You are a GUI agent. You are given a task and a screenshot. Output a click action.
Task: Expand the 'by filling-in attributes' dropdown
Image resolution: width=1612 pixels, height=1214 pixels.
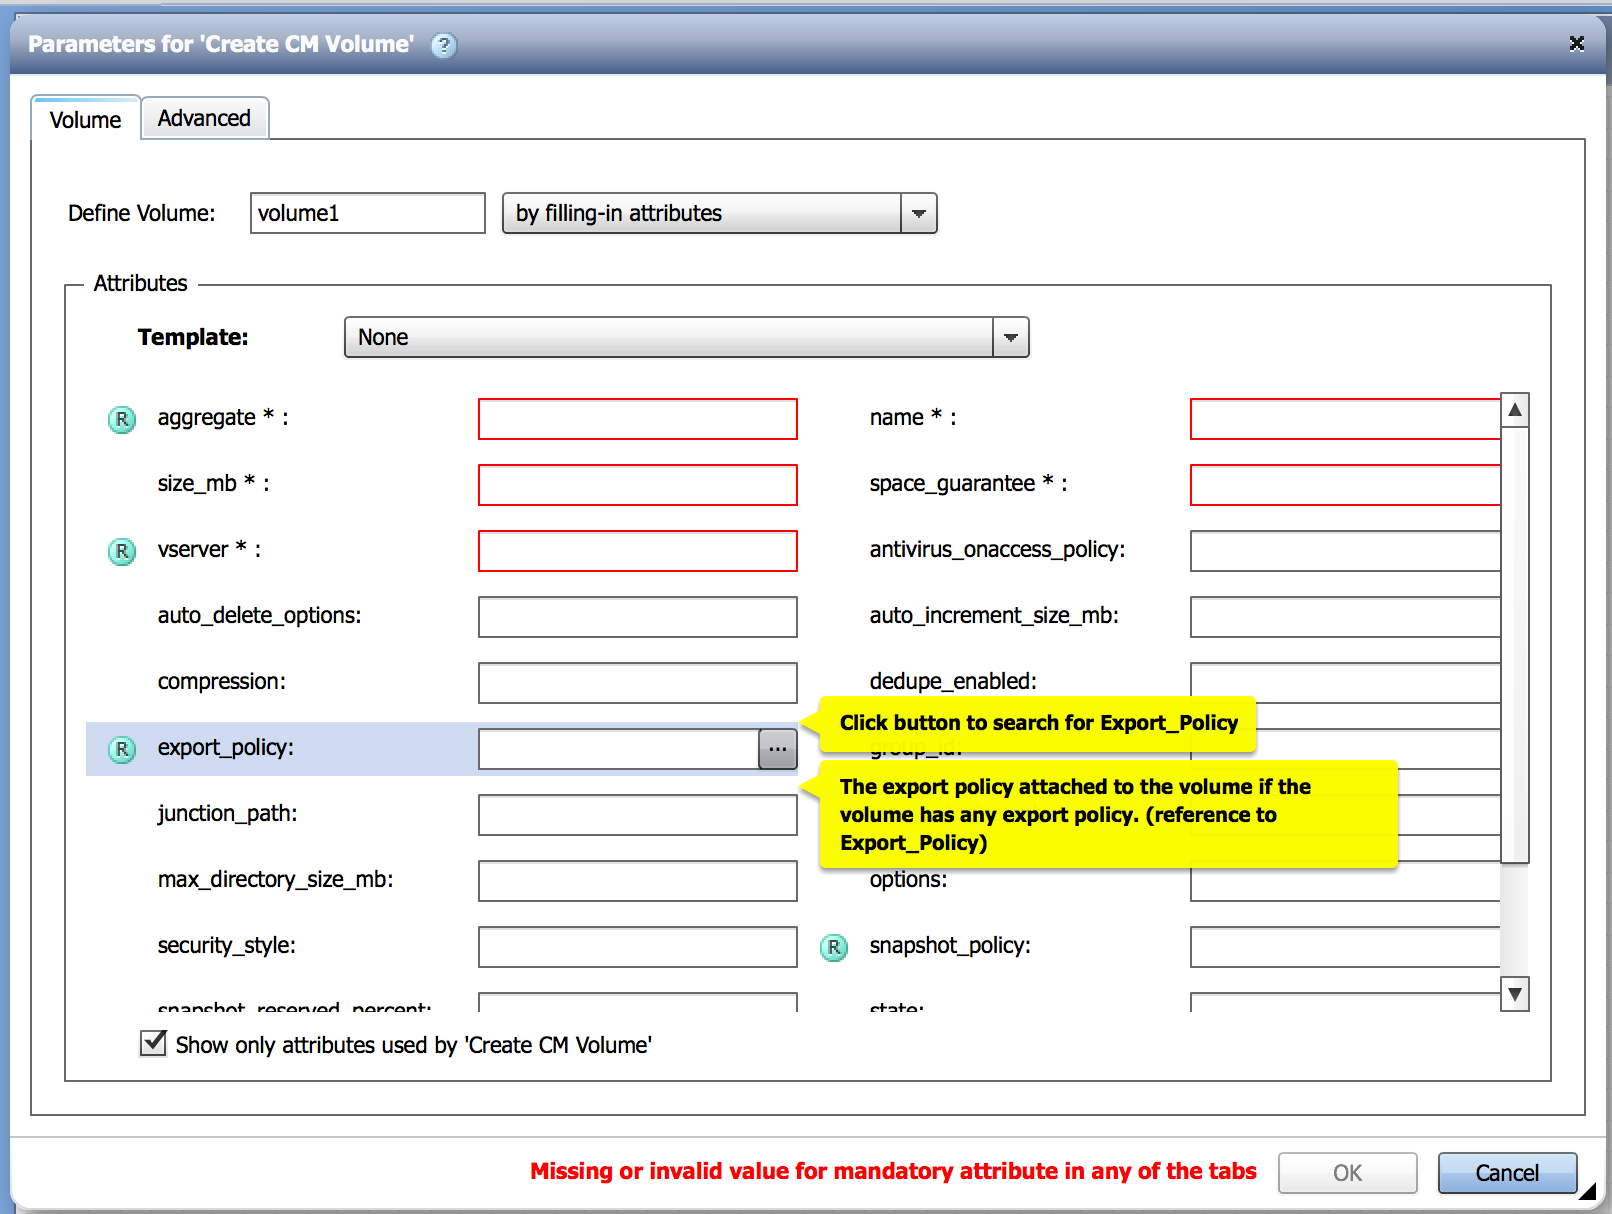(918, 214)
